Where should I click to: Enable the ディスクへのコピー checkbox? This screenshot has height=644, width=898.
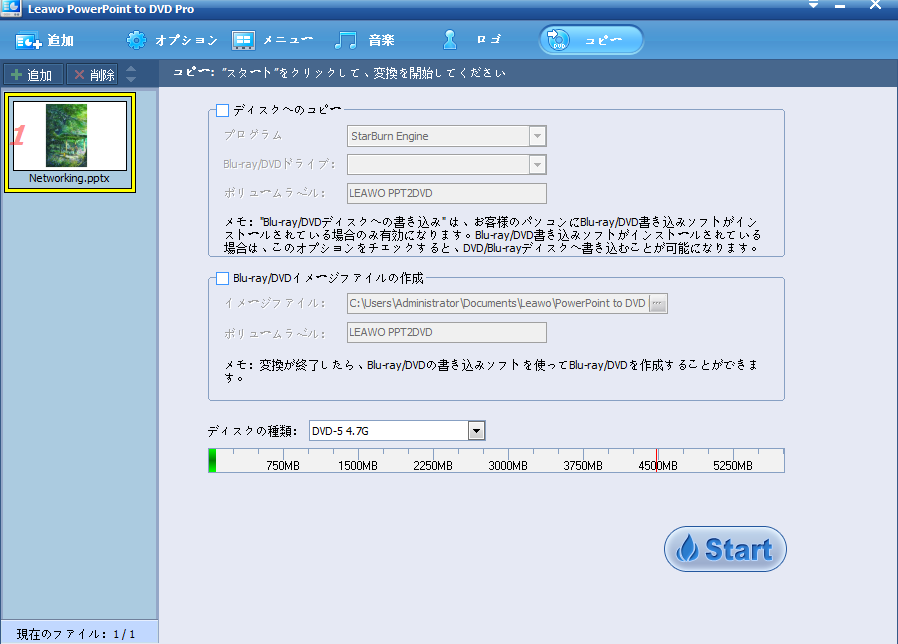click(x=223, y=110)
